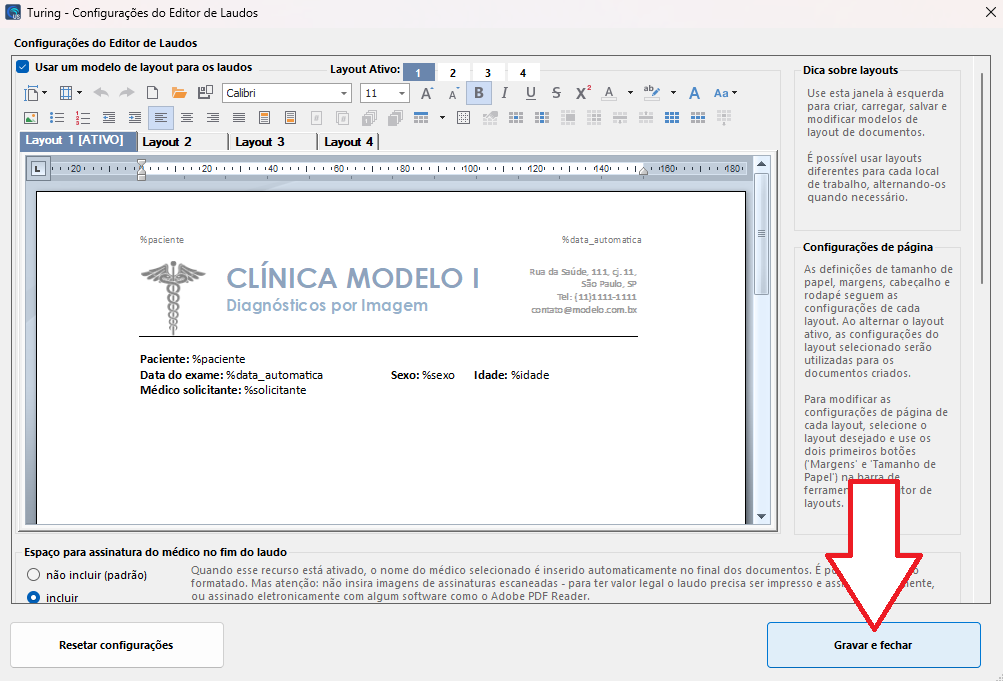Toggle italic formatting
The height and width of the screenshot is (681, 1003).
(x=505, y=93)
